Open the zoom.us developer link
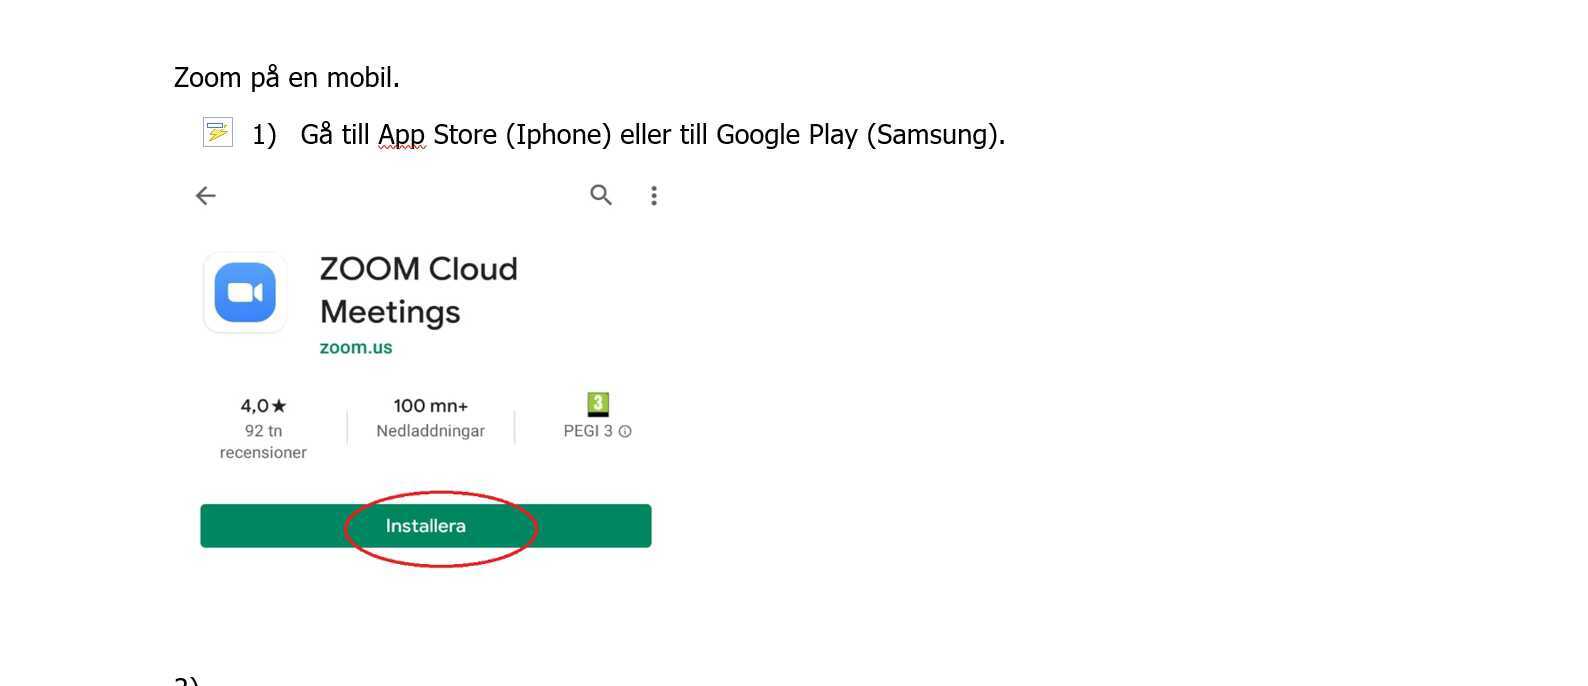Viewport: 1588px width, 686px height. coord(356,348)
